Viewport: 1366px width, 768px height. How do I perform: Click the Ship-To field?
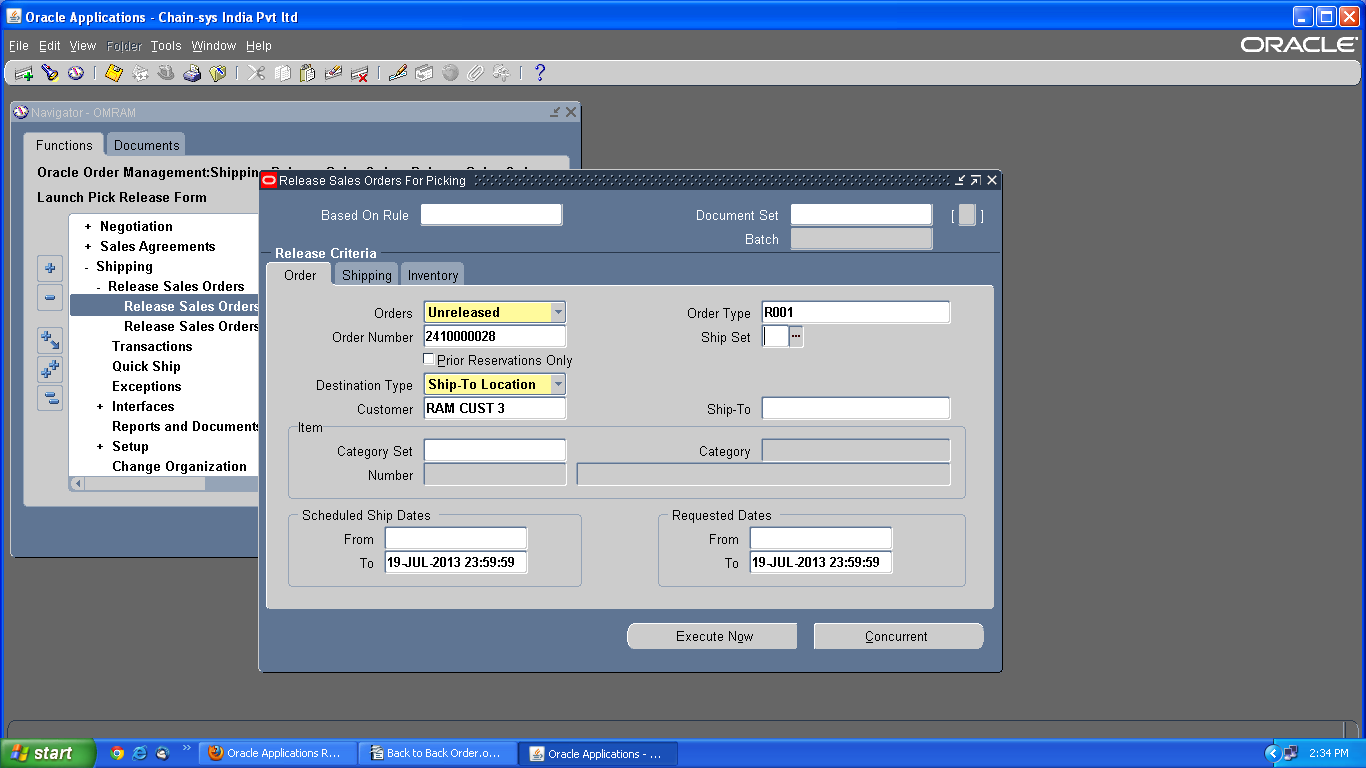click(856, 408)
